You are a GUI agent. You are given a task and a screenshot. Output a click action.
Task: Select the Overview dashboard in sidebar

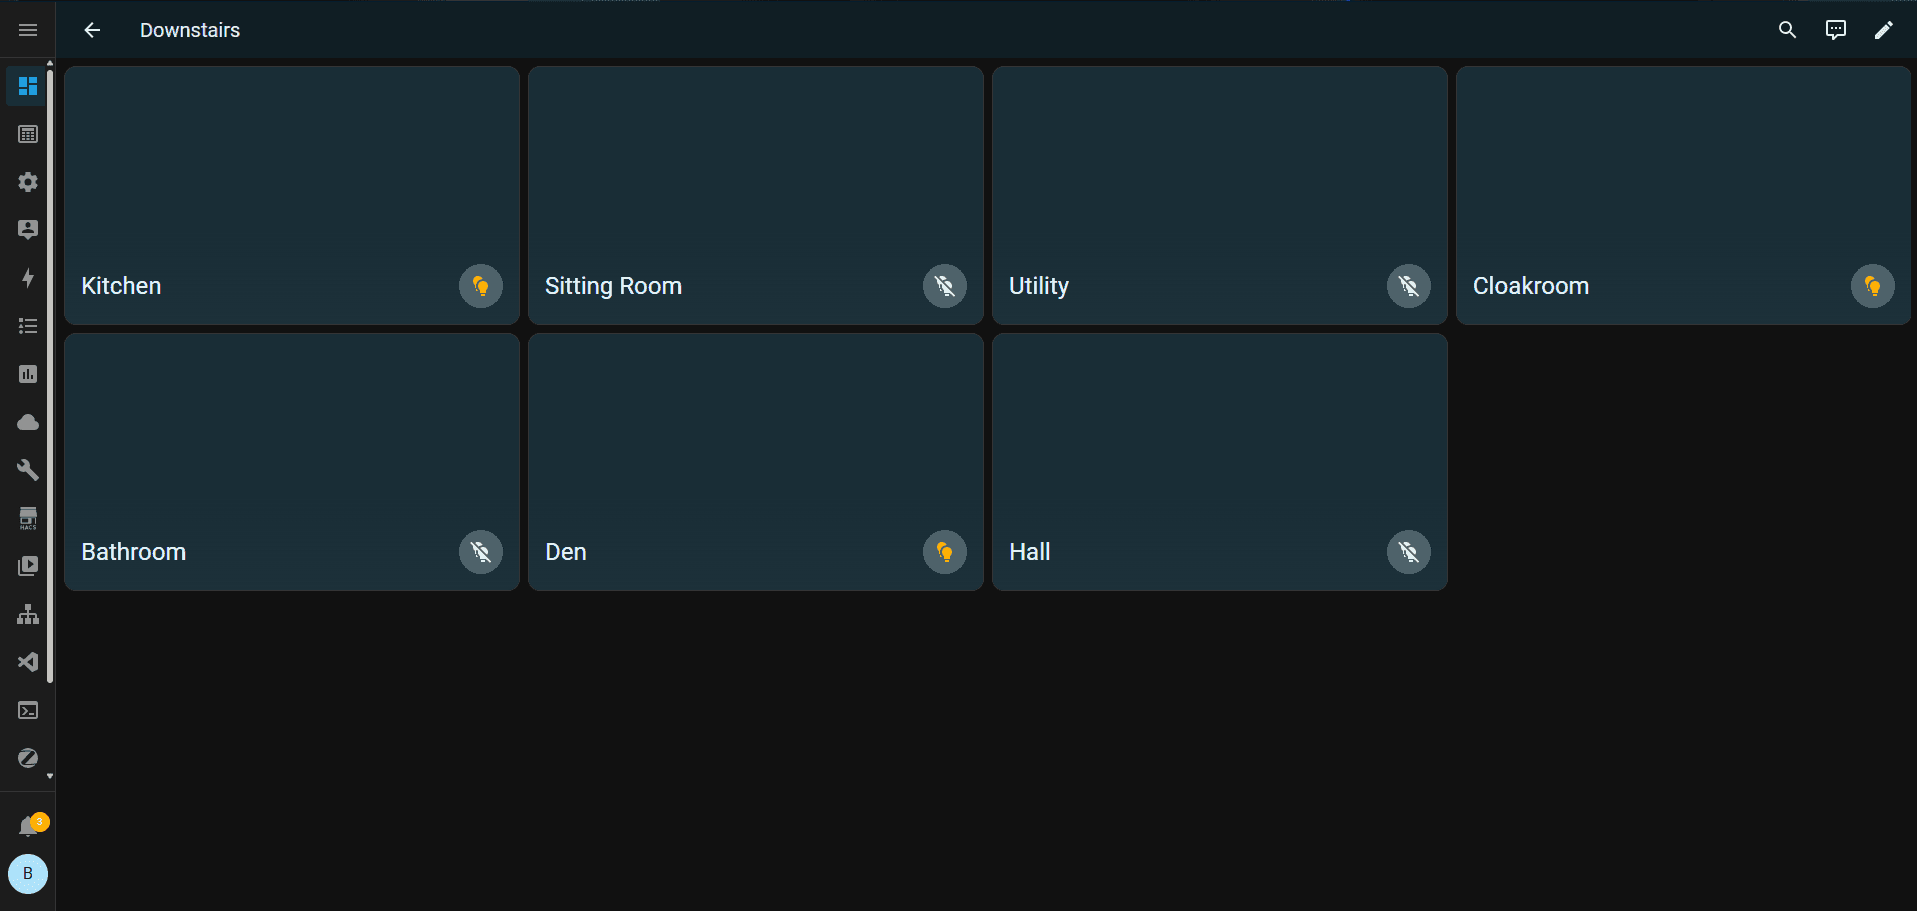point(28,86)
